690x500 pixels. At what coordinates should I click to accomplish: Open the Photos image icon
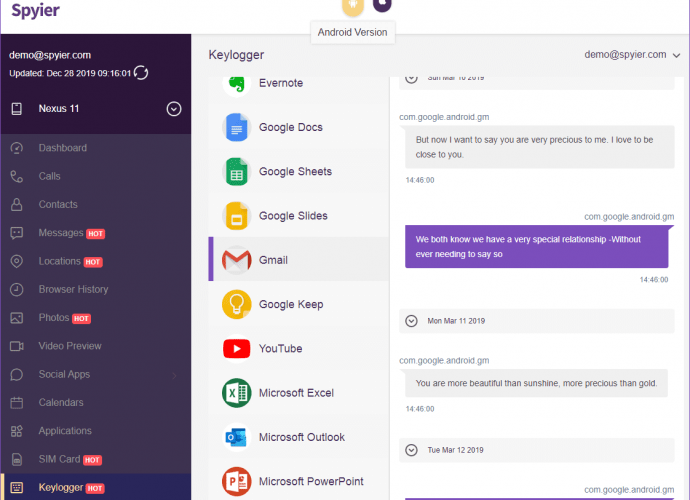click(17, 318)
